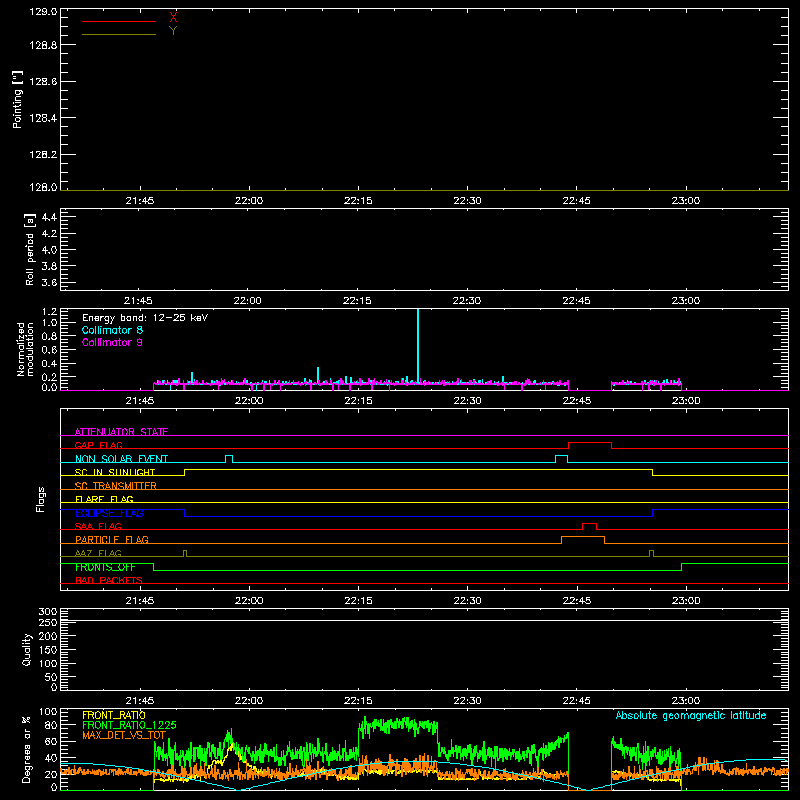800x800 pixels.
Task: Click 22:45 under the Flags panel
Action: point(577,601)
